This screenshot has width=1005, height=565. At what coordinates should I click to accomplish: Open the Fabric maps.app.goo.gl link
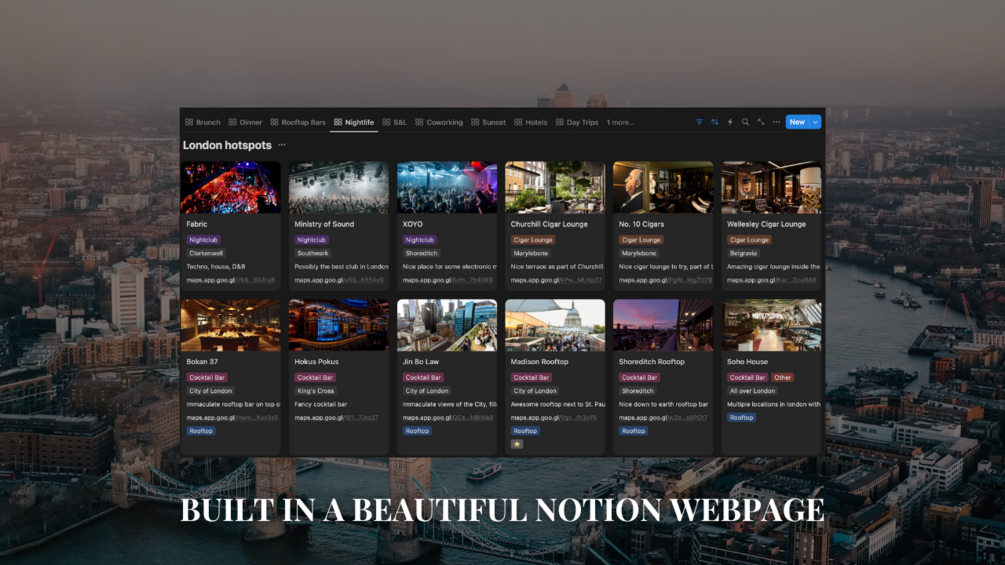[x=231, y=280]
